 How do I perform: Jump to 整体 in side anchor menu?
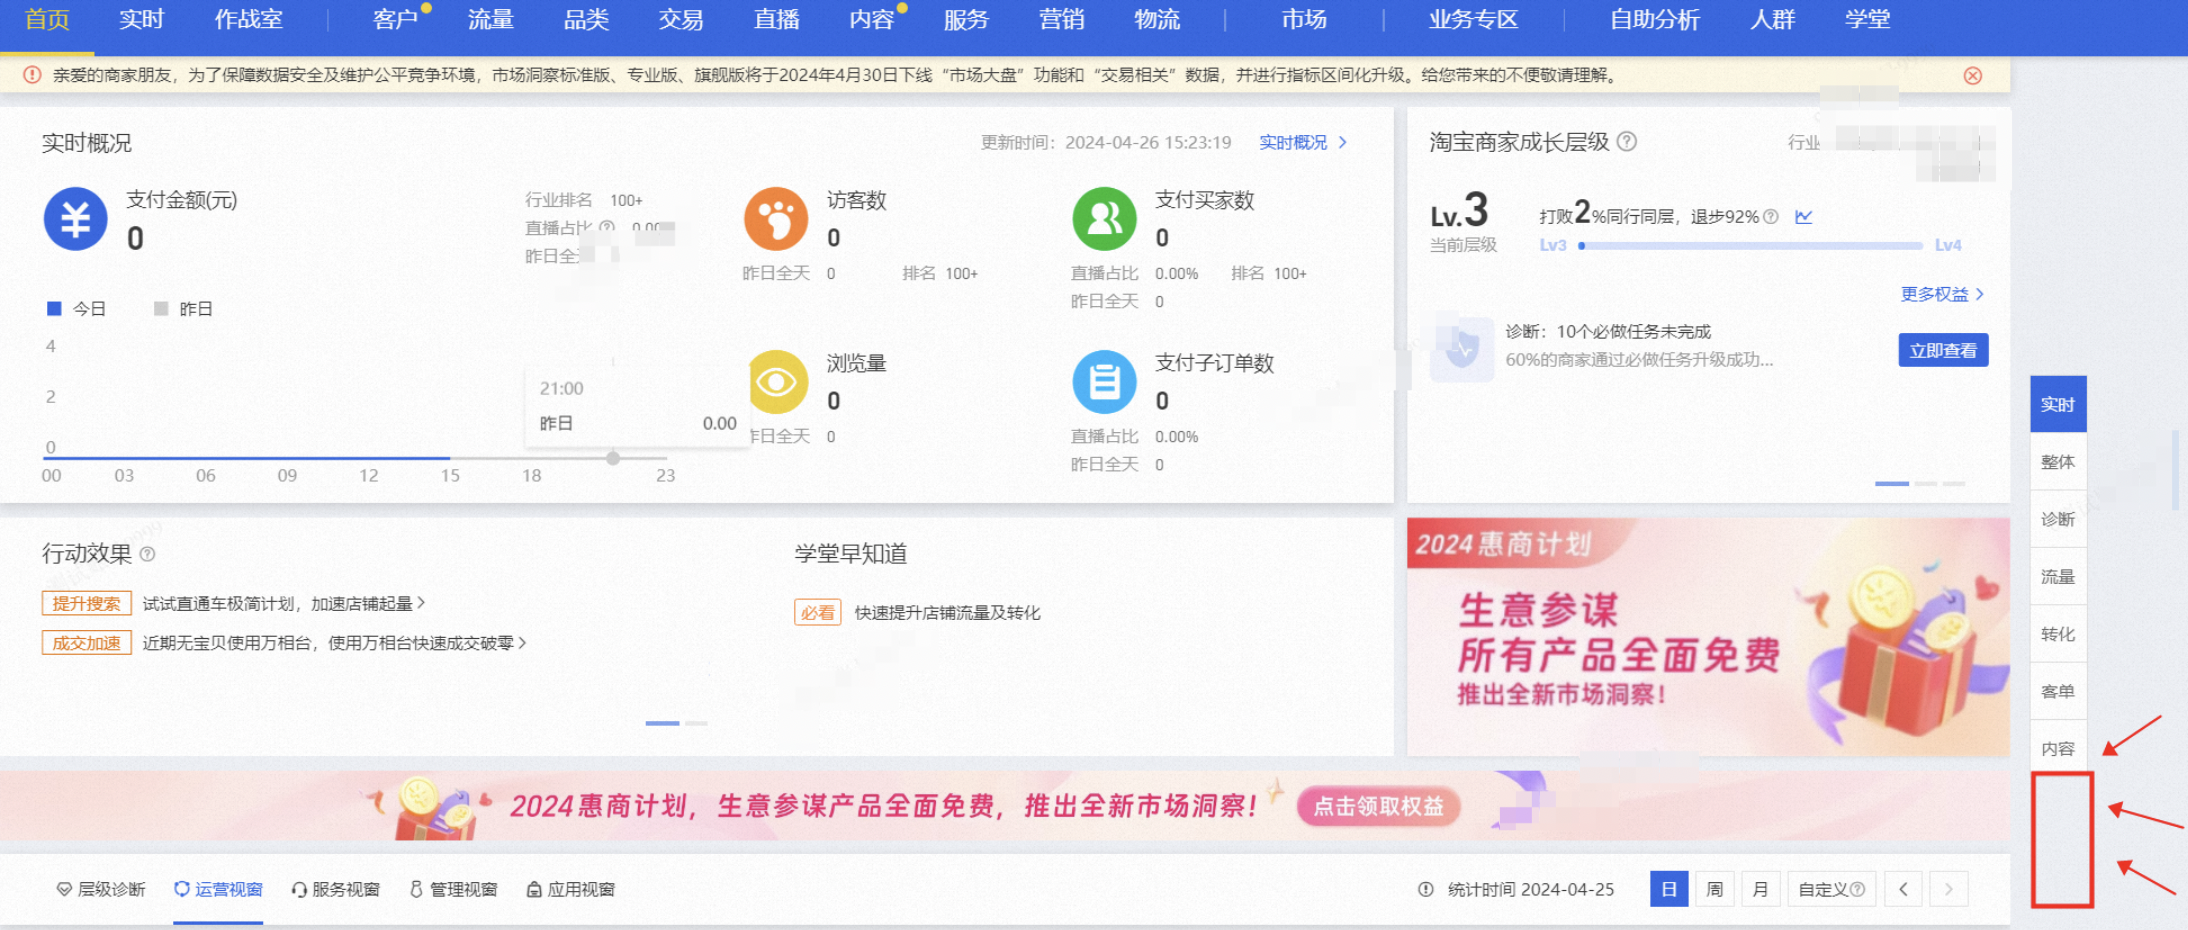[2058, 462]
